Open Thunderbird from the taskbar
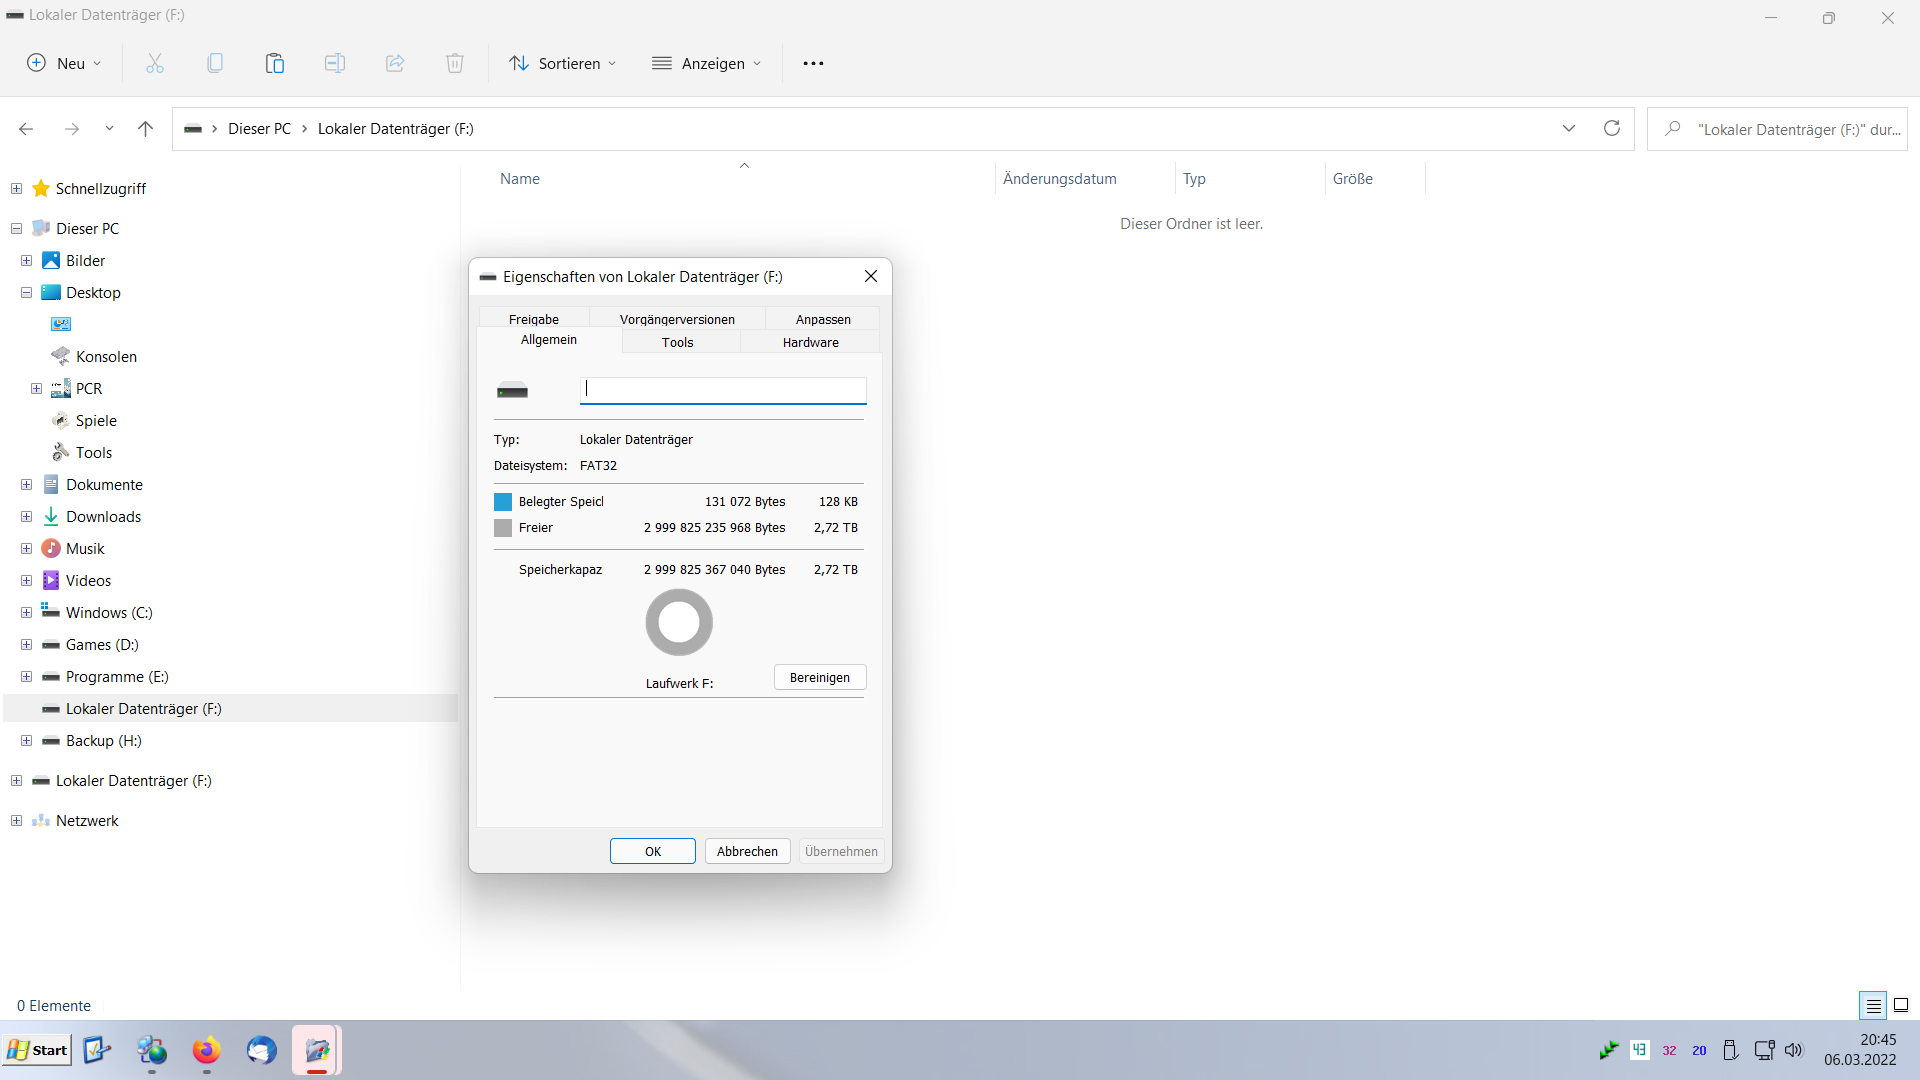This screenshot has height=1080, width=1920. point(261,1050)
